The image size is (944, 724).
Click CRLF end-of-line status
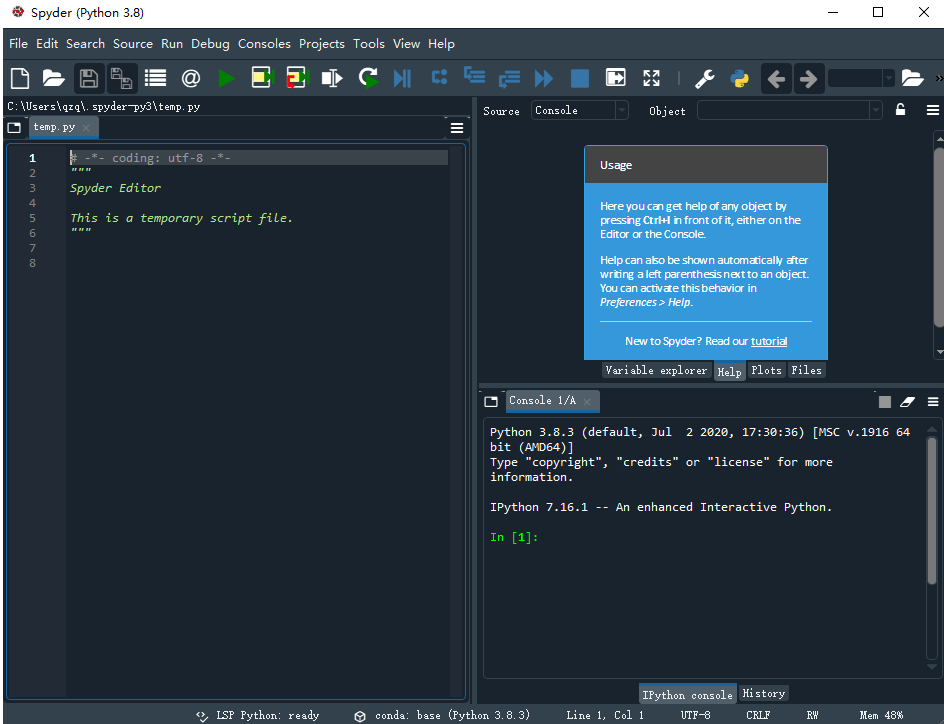tap(758, 715)
